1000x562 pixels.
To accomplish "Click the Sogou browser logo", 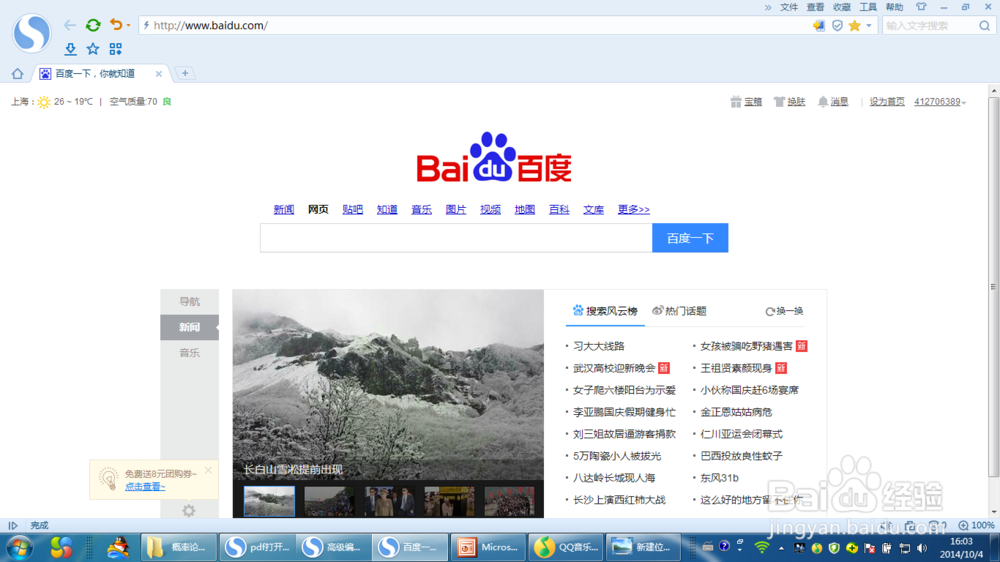I will pyautogui.click(x=31, y=33).
